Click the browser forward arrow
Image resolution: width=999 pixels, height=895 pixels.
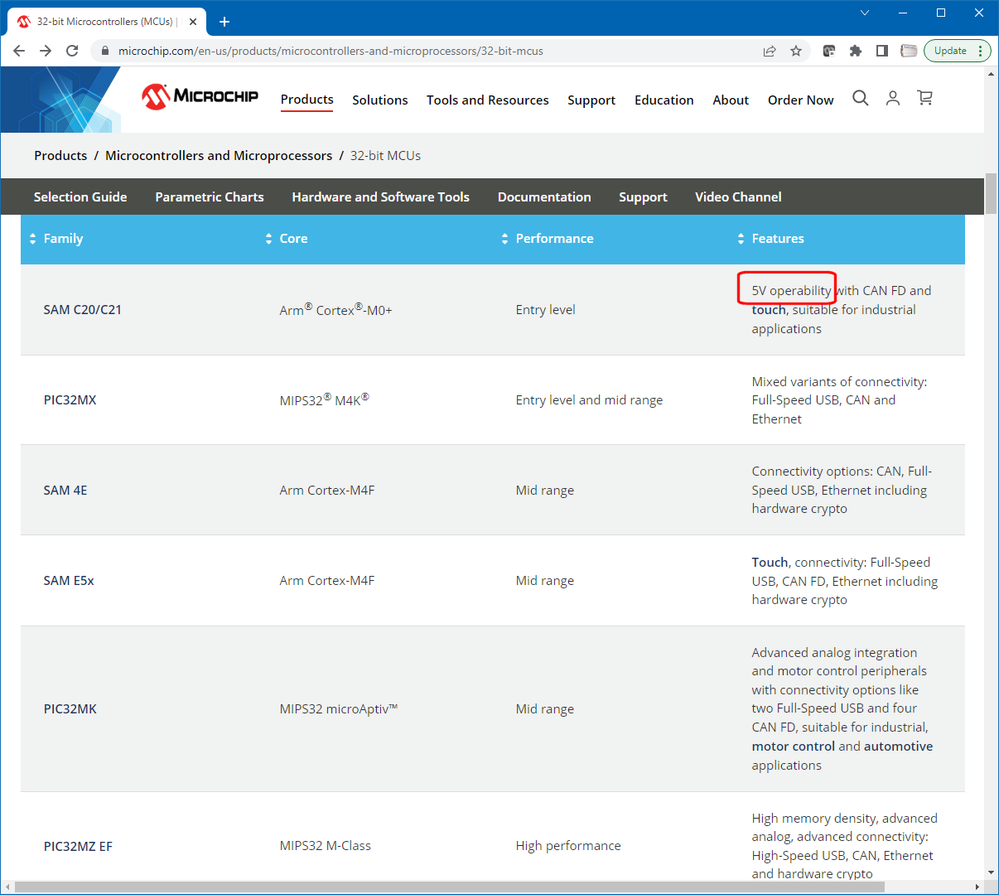[46, 51]
